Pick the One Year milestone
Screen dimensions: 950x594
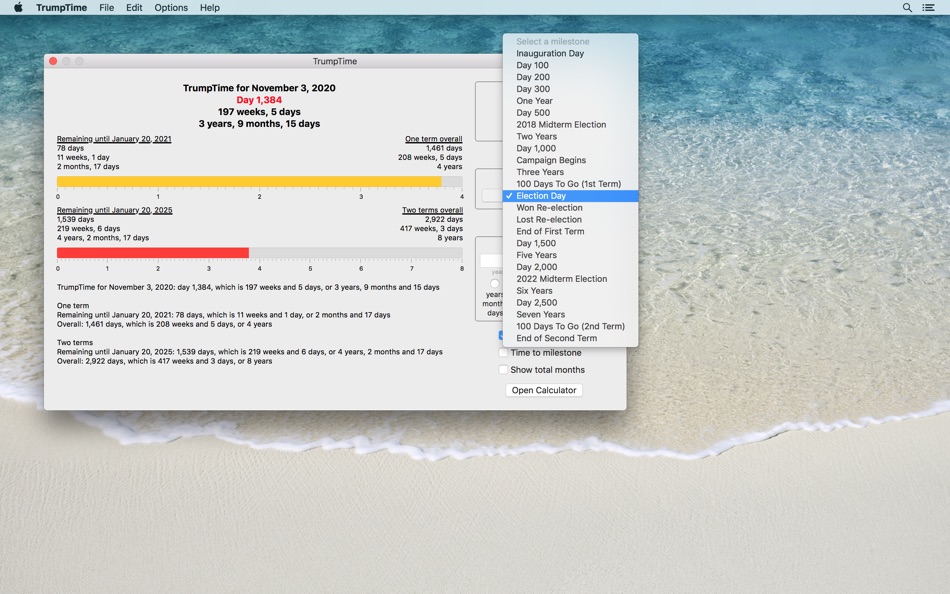point(570,101)
